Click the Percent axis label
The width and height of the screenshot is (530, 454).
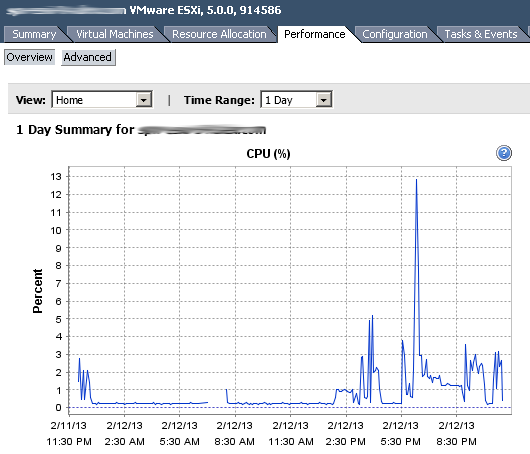(38, 291)
